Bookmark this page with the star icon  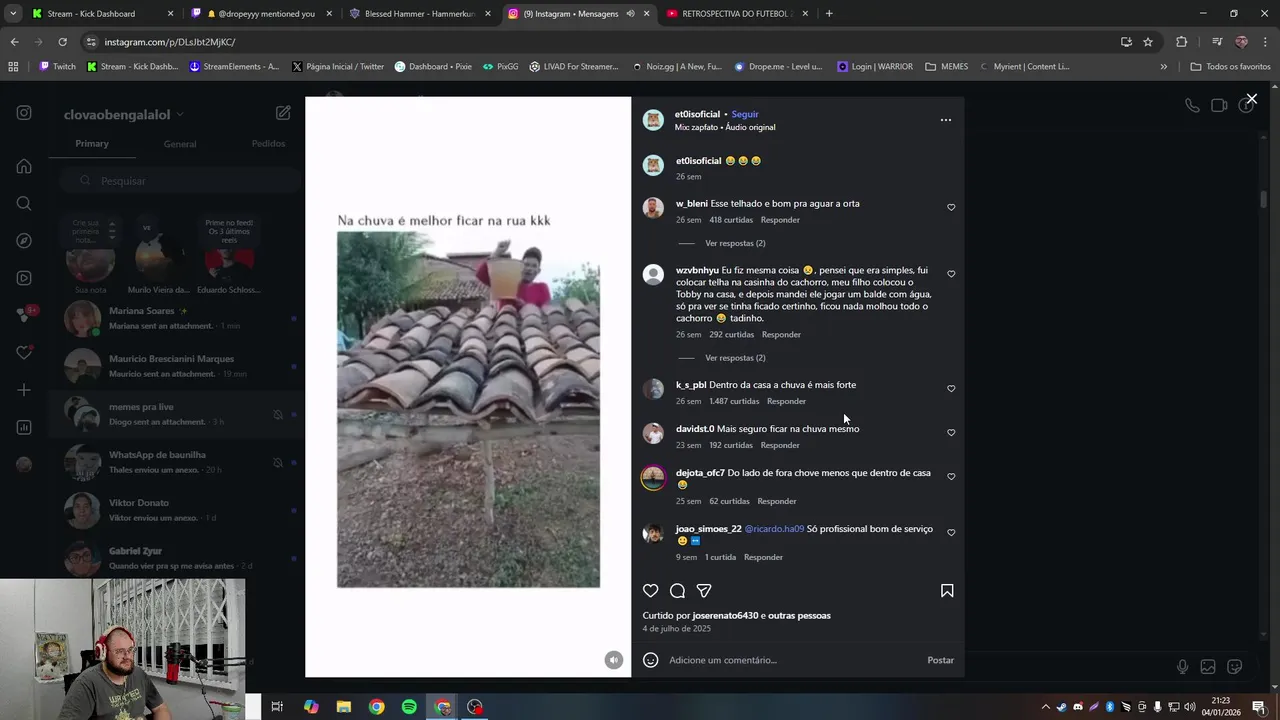(1148, 42)
